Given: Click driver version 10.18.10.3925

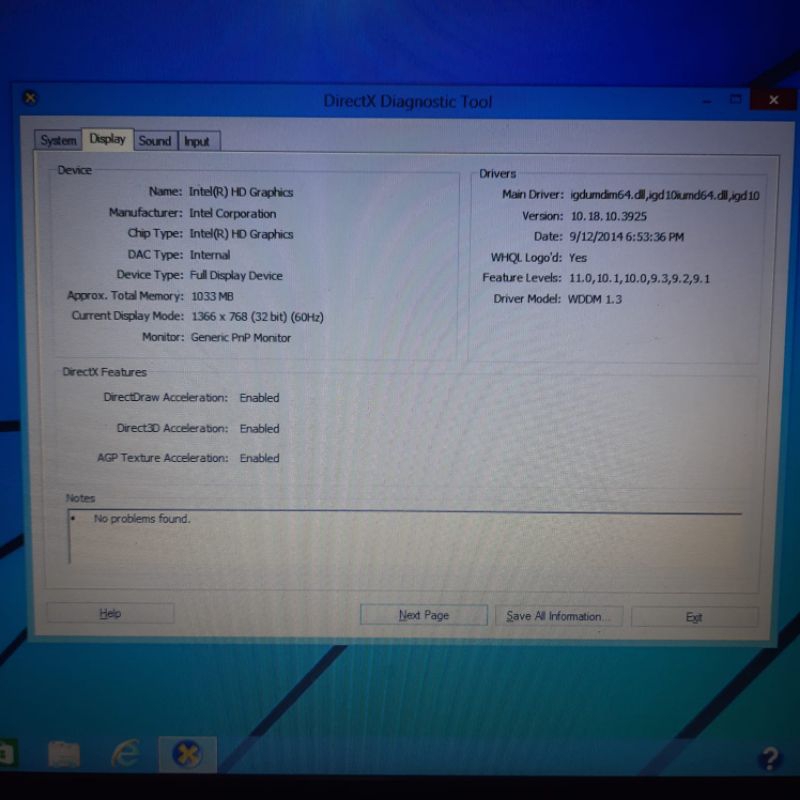Looking at the screenshot, I should (x=608, y=216).
